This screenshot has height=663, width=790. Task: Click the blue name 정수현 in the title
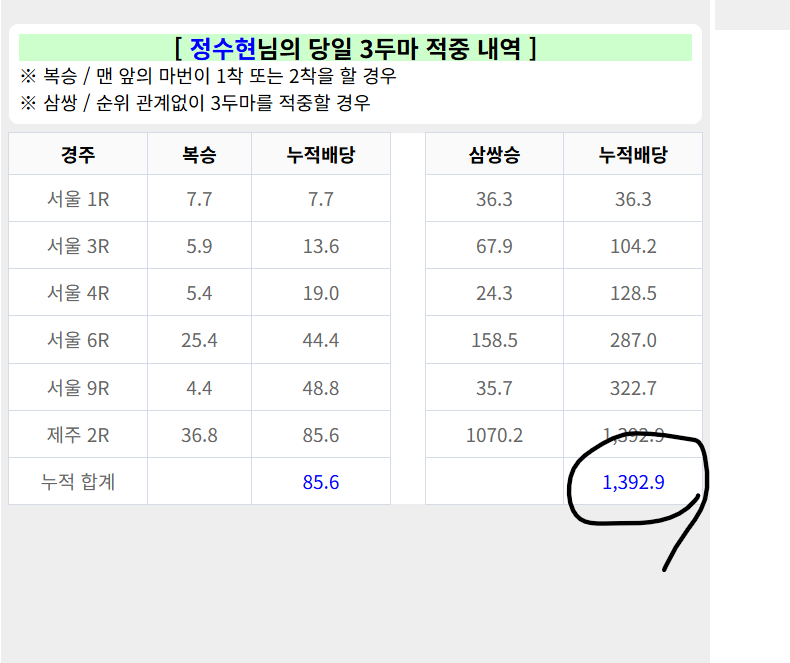[223, 48]
